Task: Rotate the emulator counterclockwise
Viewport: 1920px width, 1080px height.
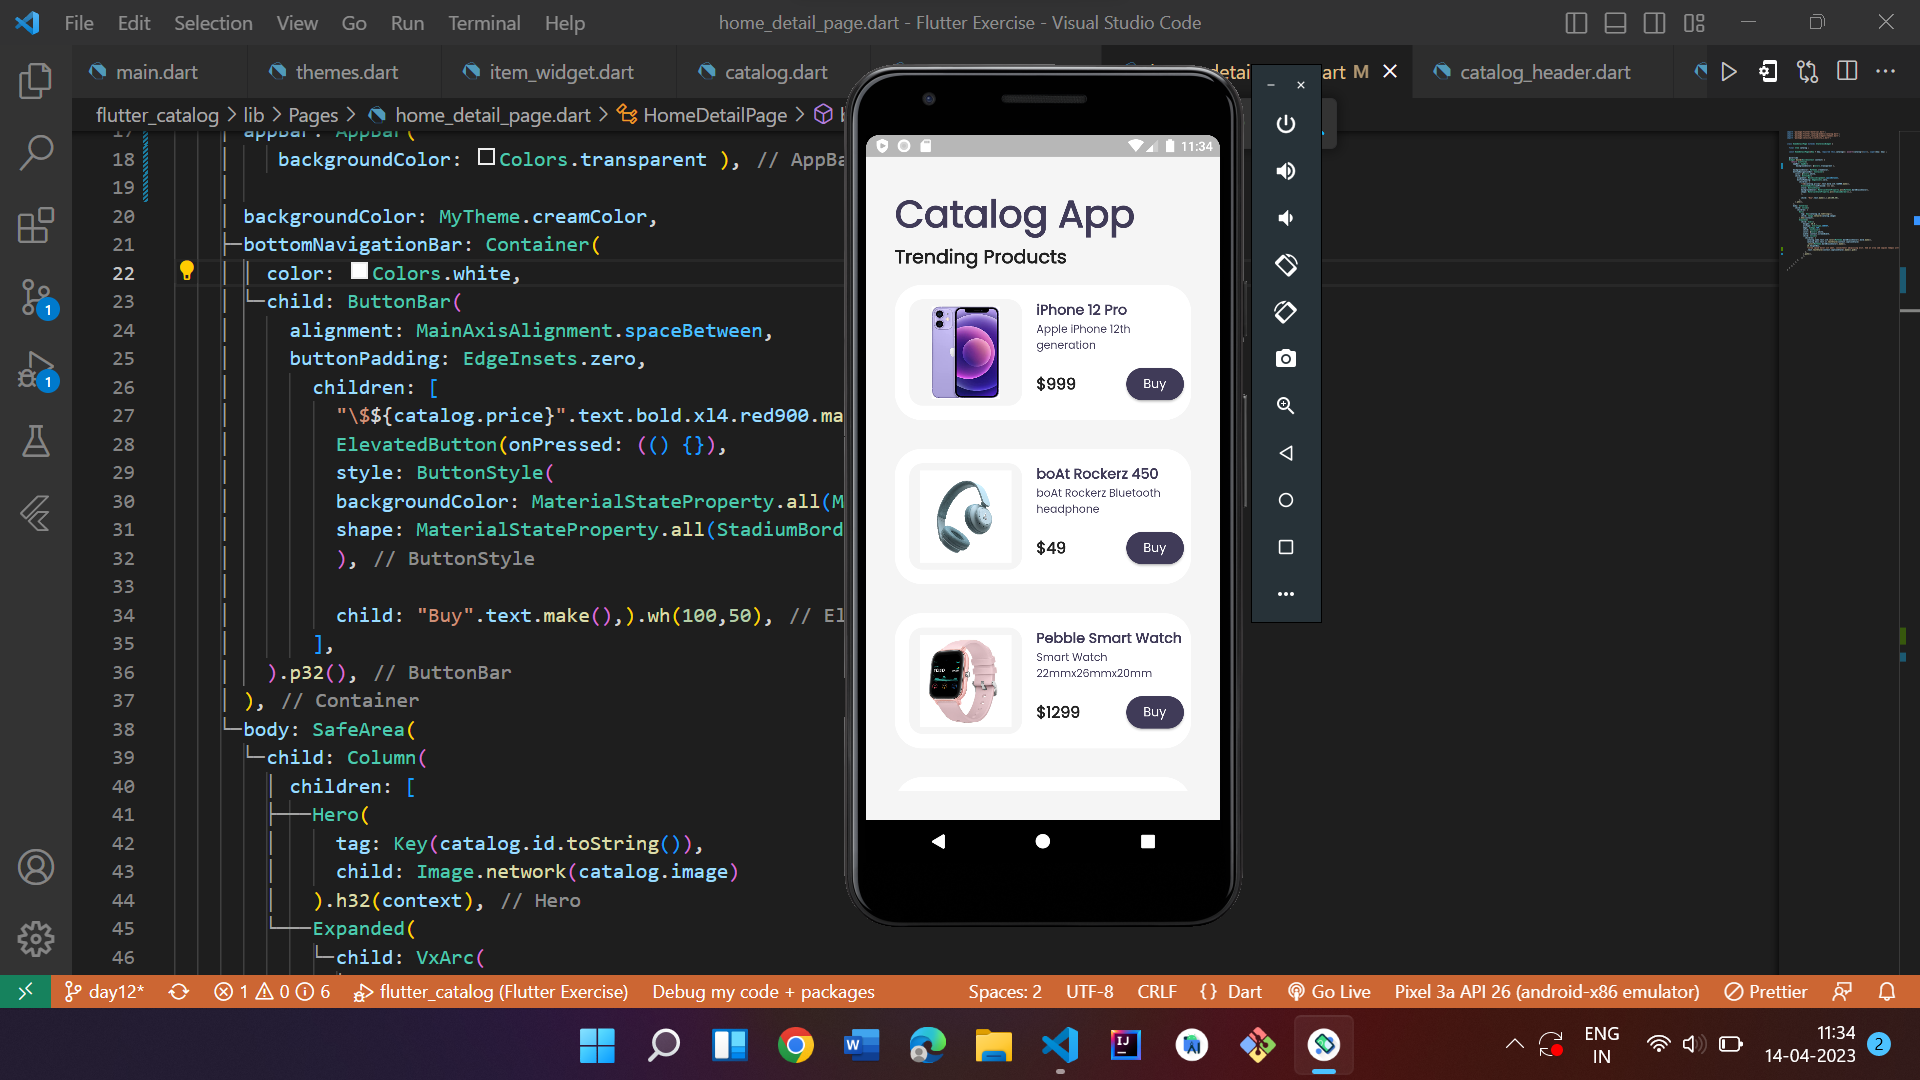Action: (1285, 265)
